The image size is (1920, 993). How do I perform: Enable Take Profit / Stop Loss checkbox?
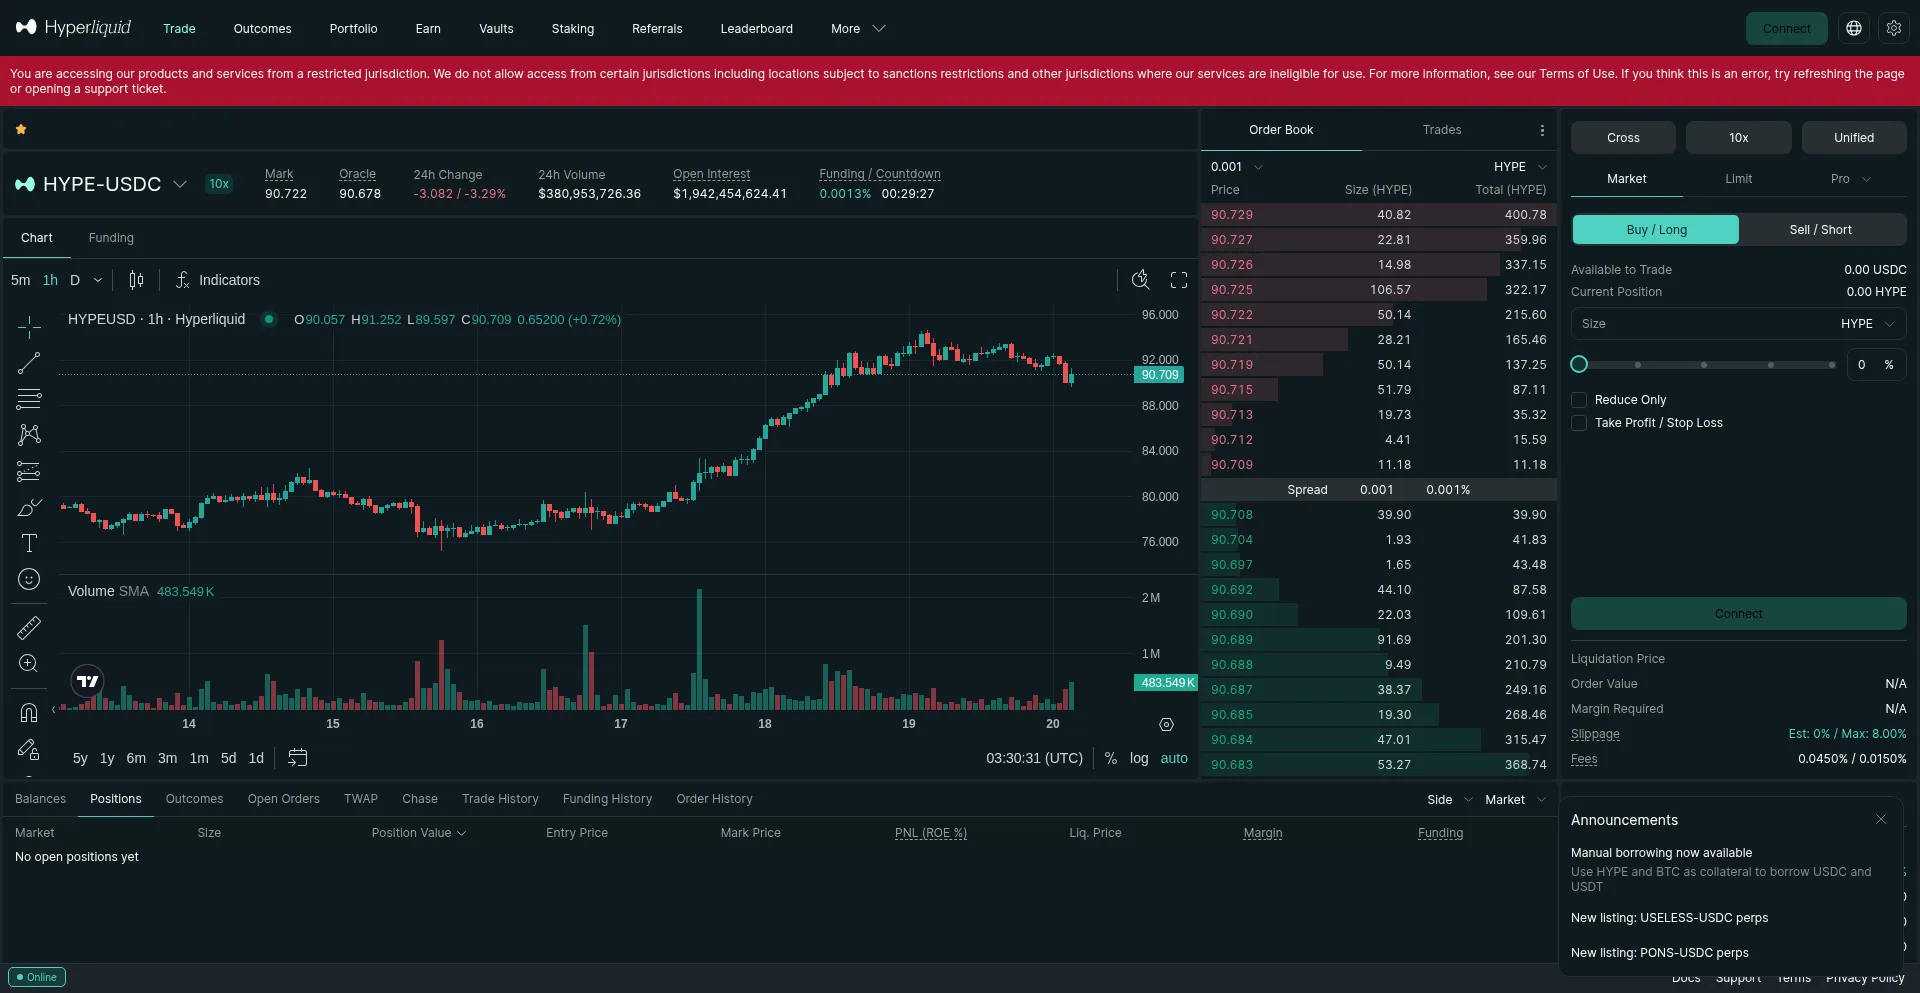pyautogui.click(x=1579, y=423)
